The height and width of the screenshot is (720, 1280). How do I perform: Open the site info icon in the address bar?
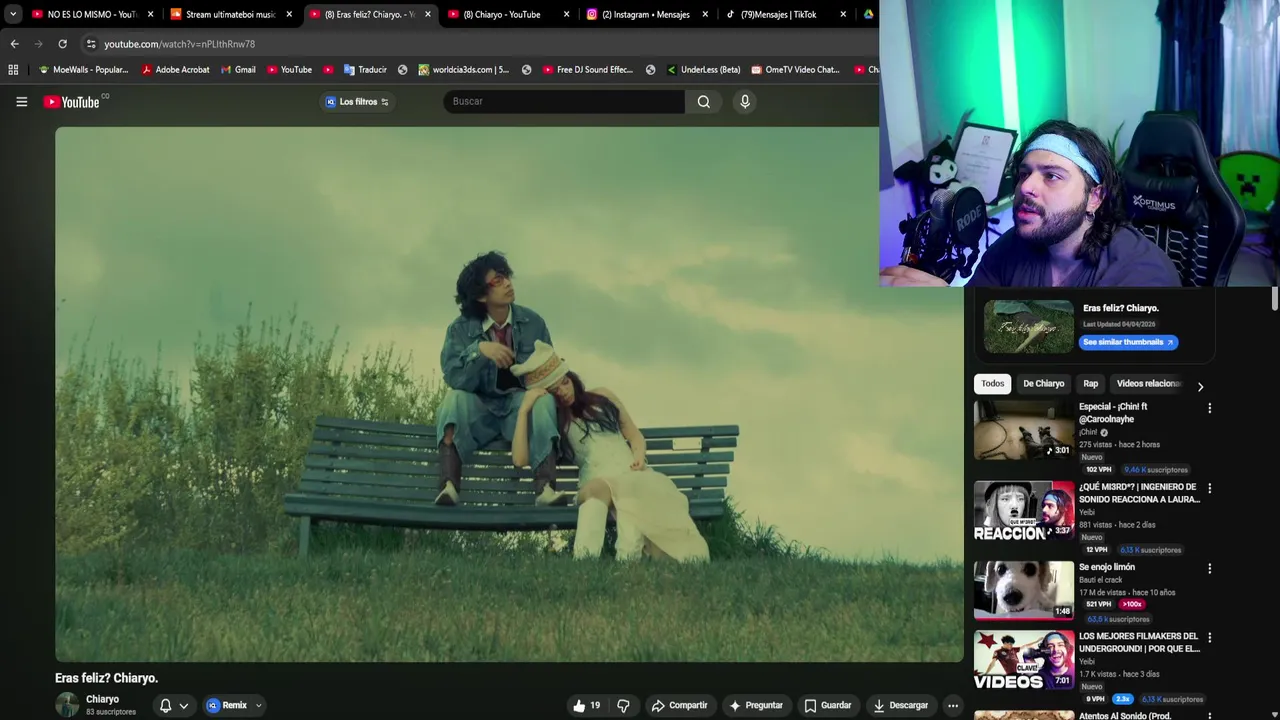click(x=91, y=44)
